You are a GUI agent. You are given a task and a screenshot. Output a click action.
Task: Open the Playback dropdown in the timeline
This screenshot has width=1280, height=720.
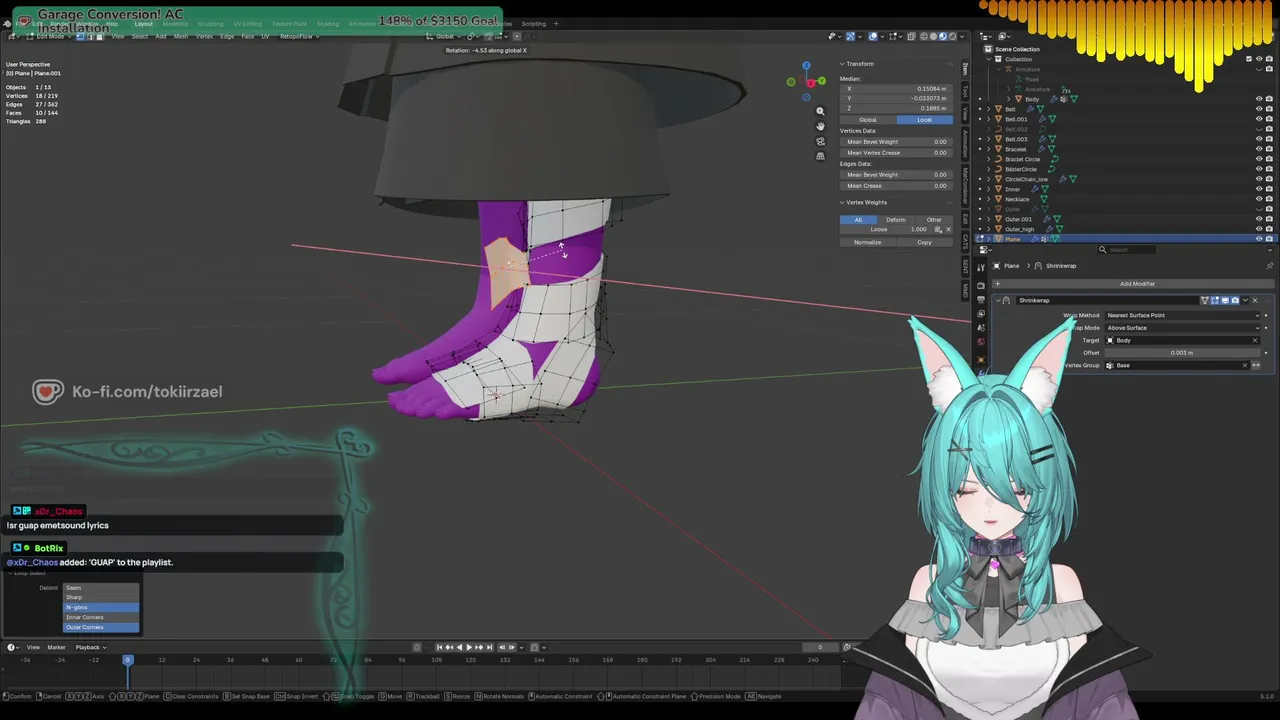(x=90, y=647)
